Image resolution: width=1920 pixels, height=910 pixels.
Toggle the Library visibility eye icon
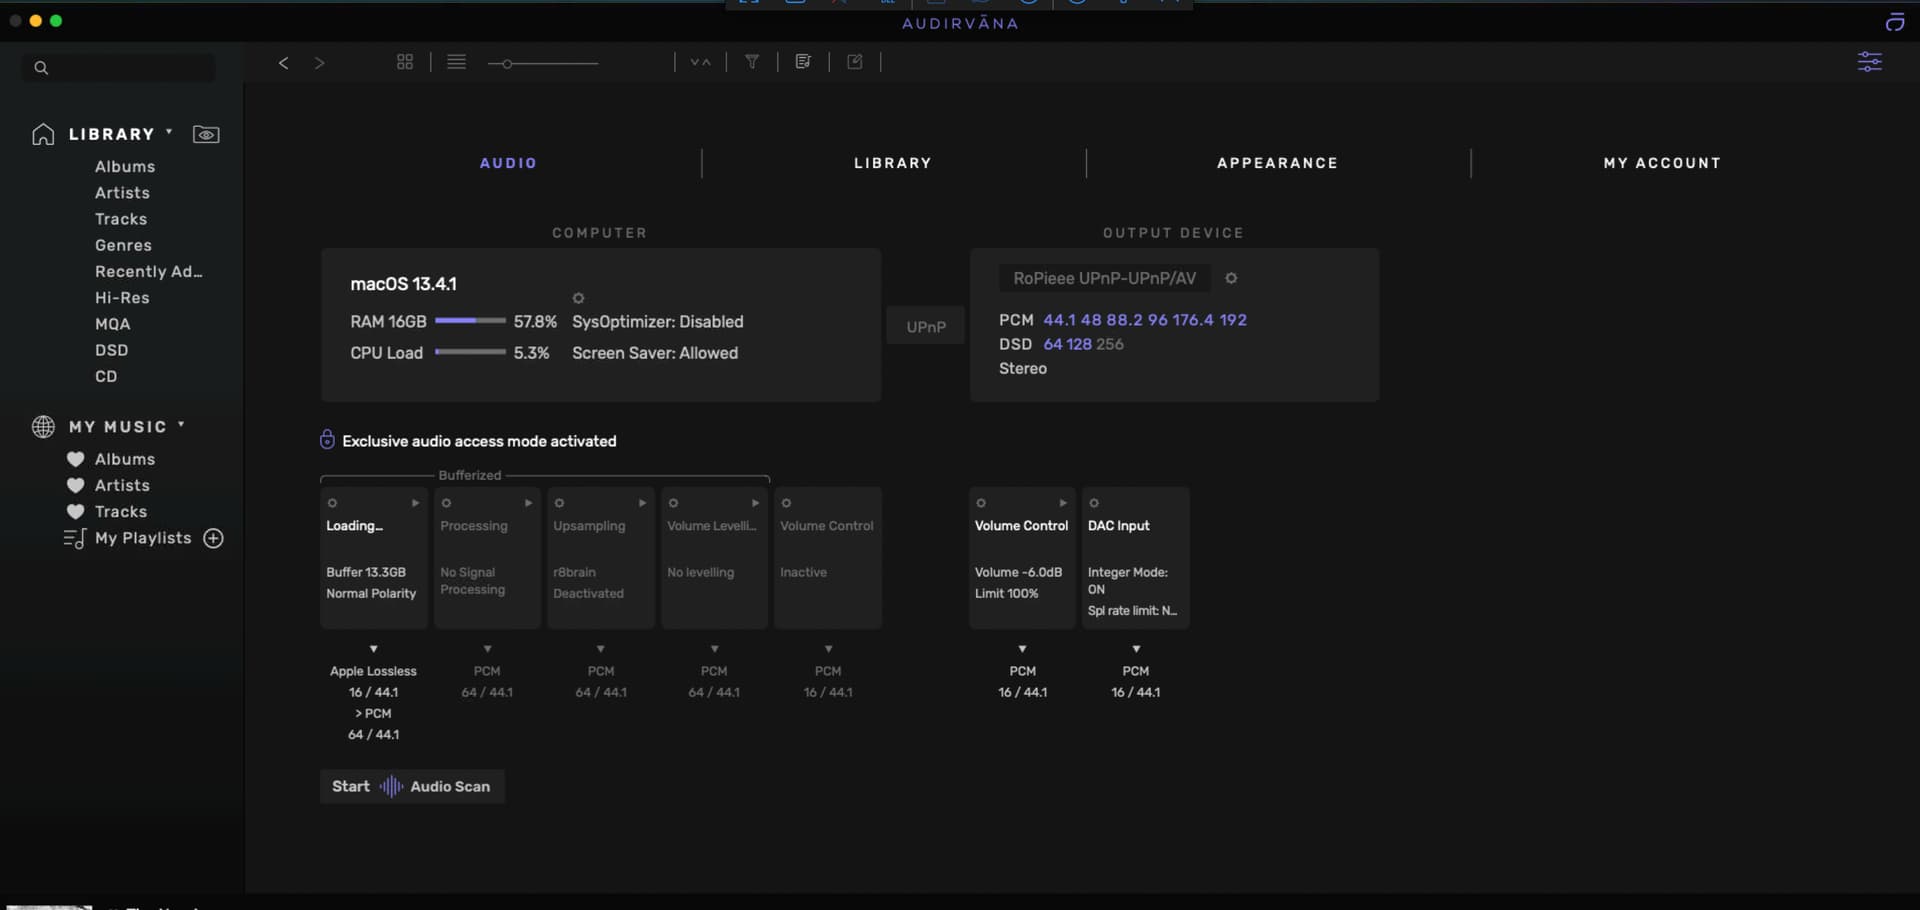[x=206, y=134]
